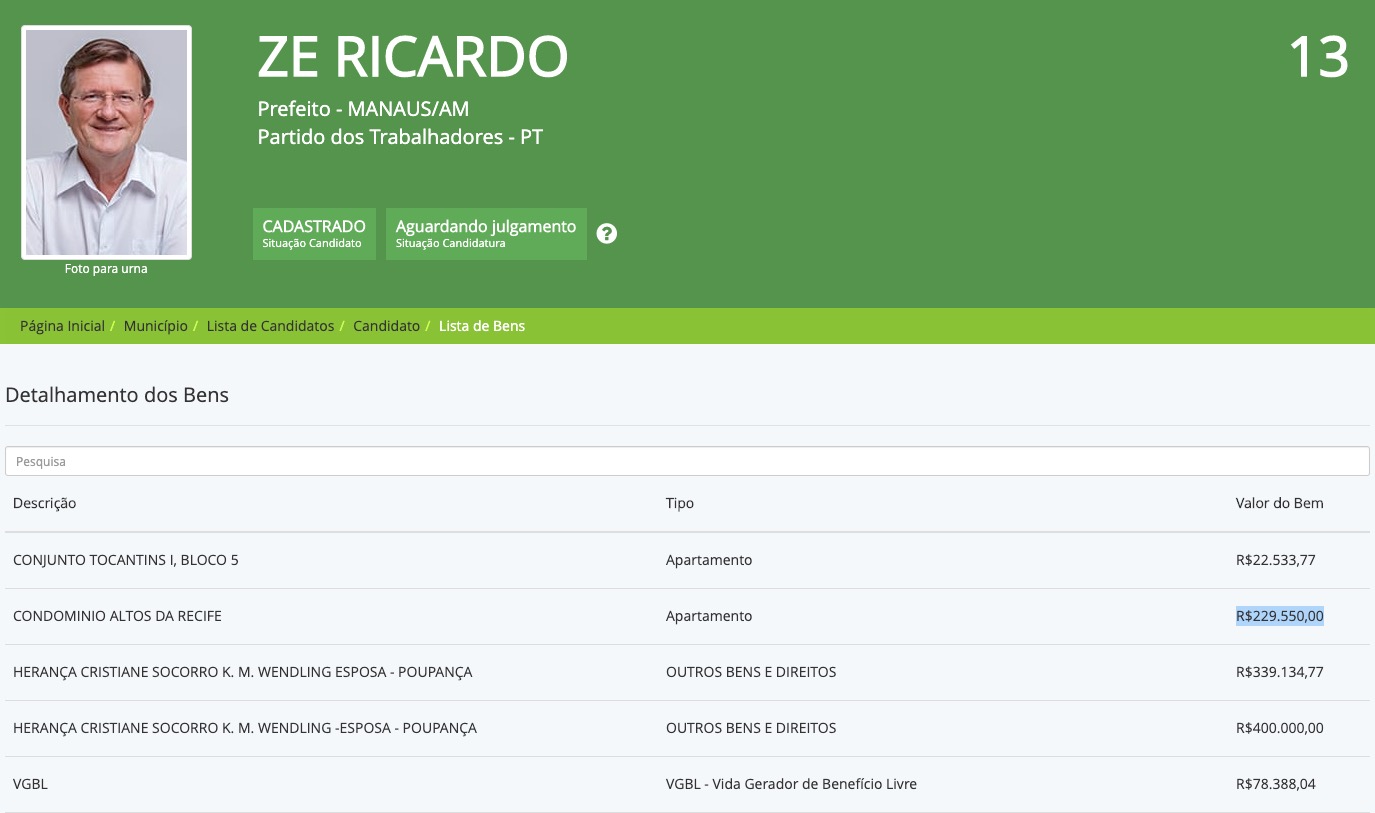
Task: Go to Página Inicial breadcrumb
Action: [x=62, y=326]
